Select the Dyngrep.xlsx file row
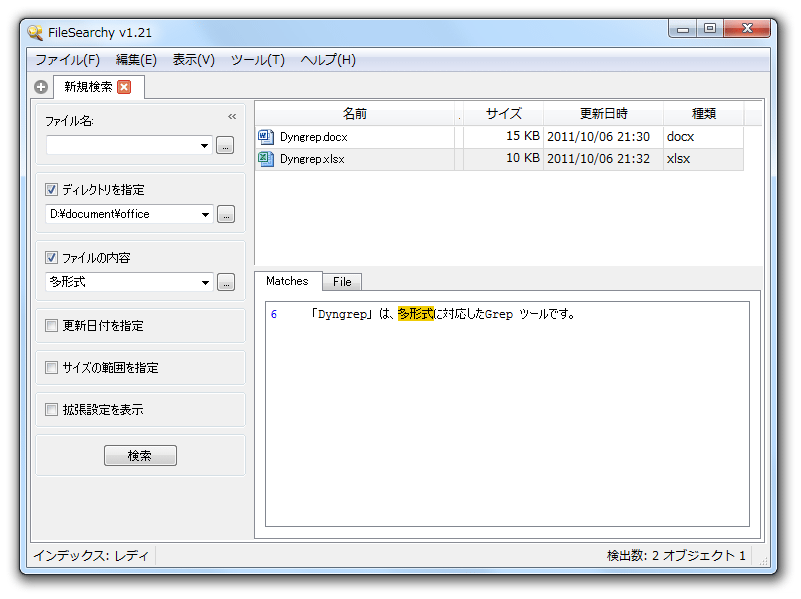Viewport: 801px width, 599px height. point(499,159)
